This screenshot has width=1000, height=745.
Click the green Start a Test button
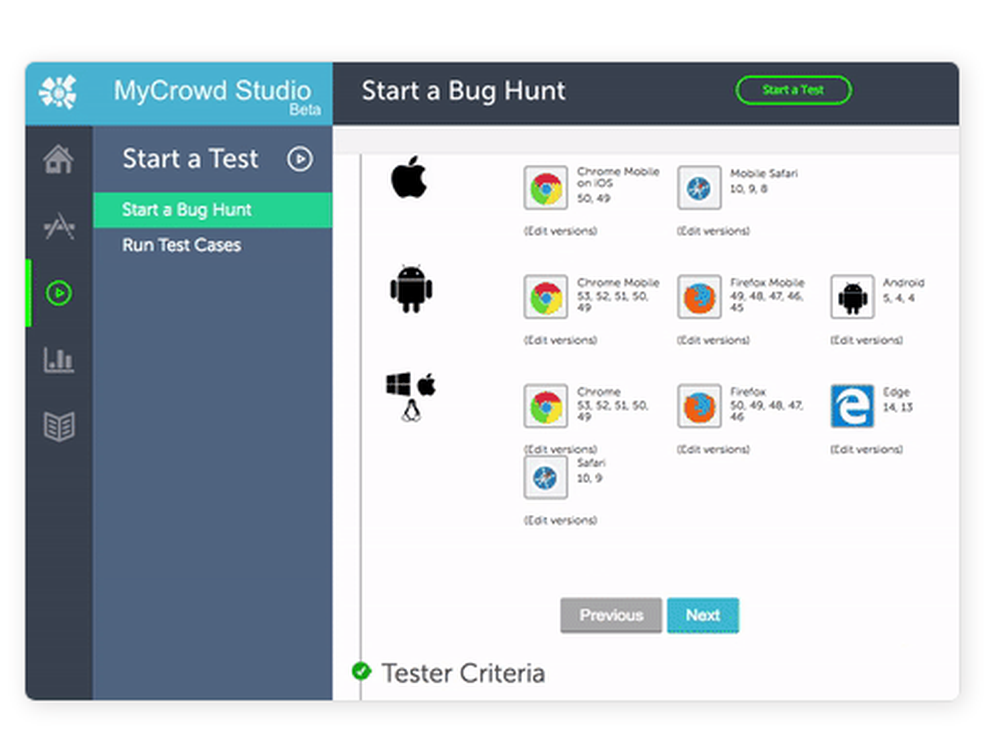pos(793,90)
